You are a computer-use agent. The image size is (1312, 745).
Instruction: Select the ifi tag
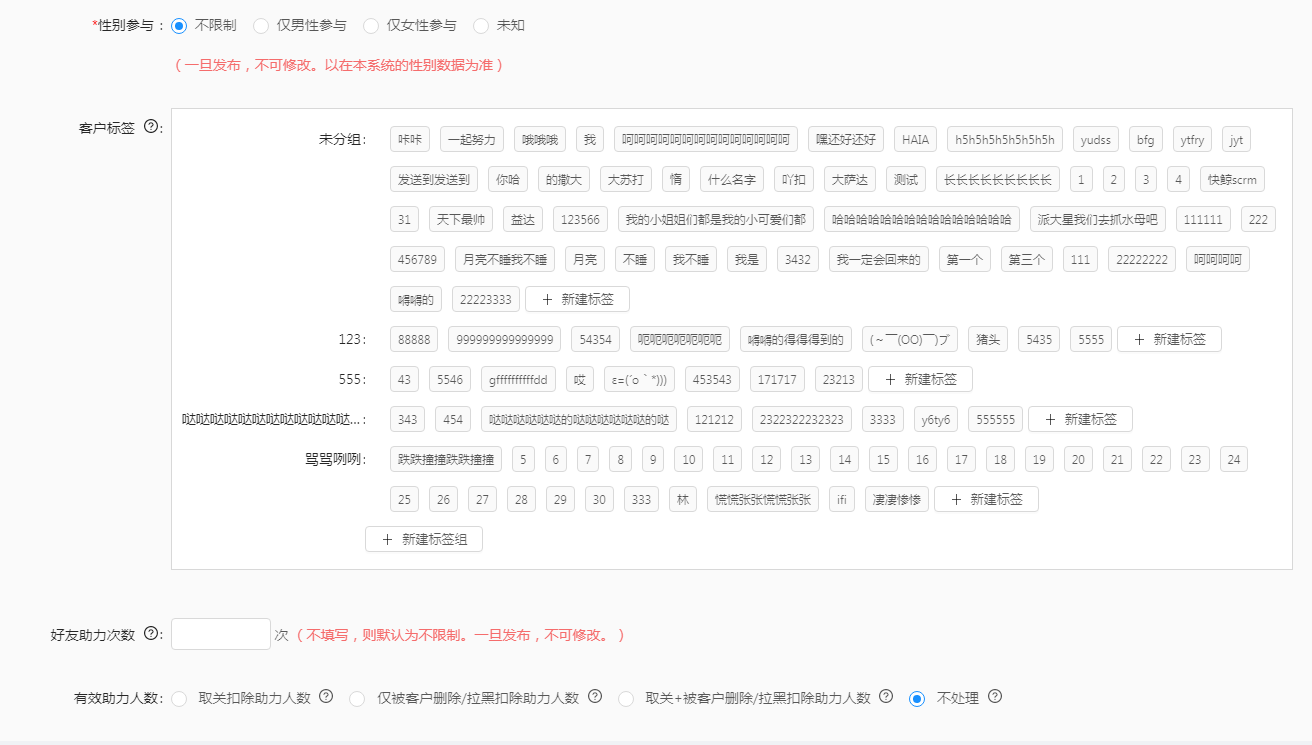pos(842,499)
